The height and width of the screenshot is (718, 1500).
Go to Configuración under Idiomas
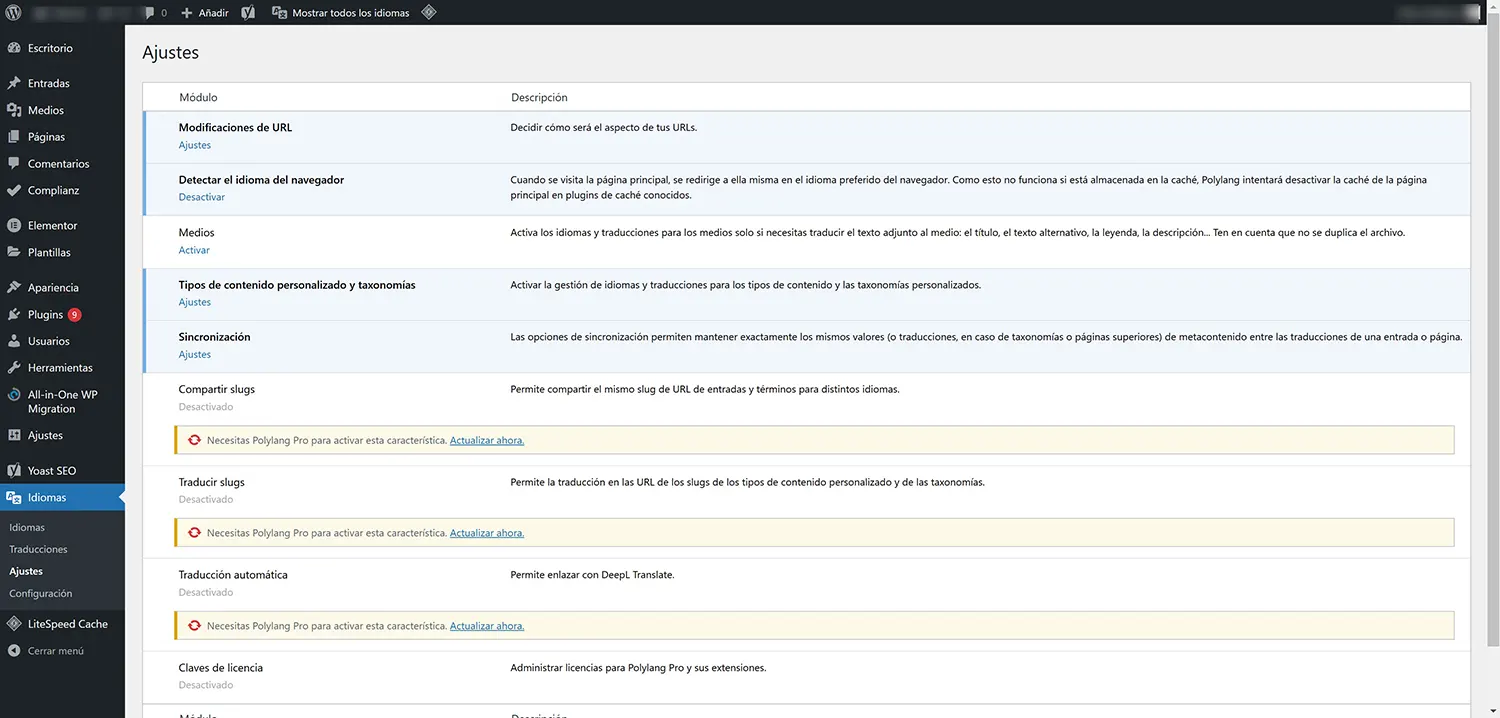(40, 594)
